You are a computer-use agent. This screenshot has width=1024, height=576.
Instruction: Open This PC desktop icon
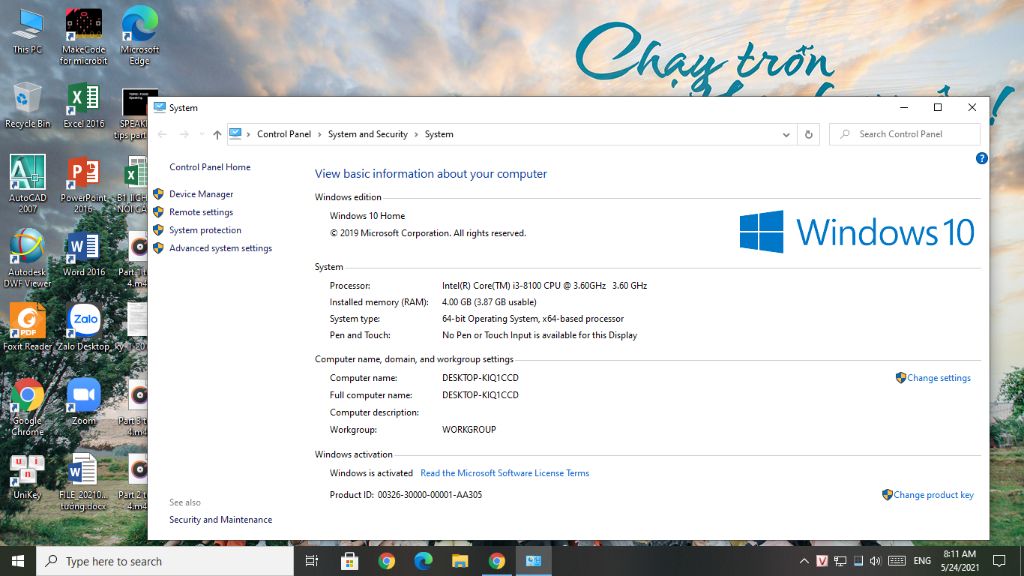pos(27,31)
